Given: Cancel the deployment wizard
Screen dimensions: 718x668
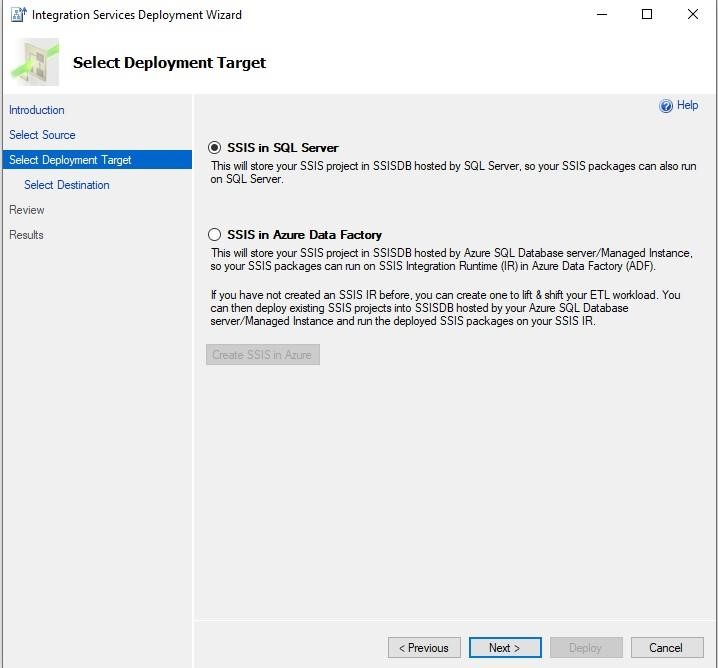Looking at the screenshot, I should (x=667, y=648).
